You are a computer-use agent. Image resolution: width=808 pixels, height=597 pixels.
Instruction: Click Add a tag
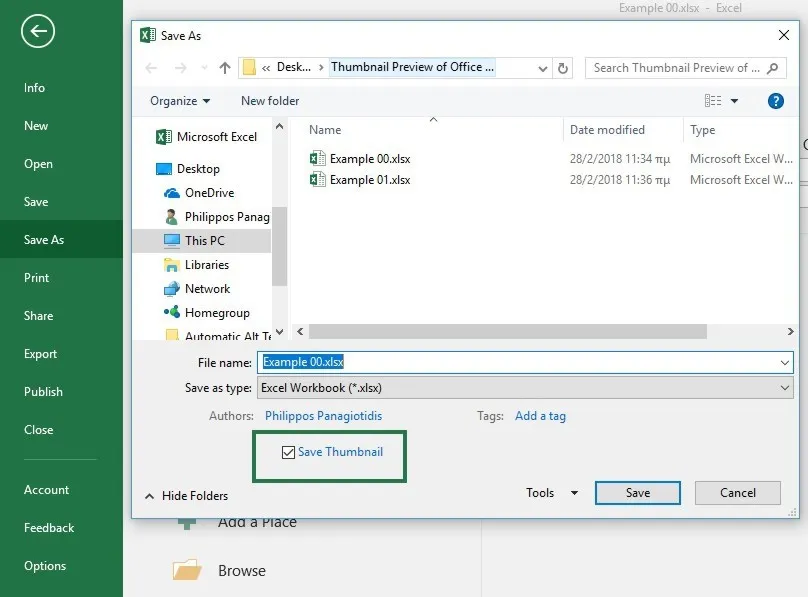(x=540, y=416)
